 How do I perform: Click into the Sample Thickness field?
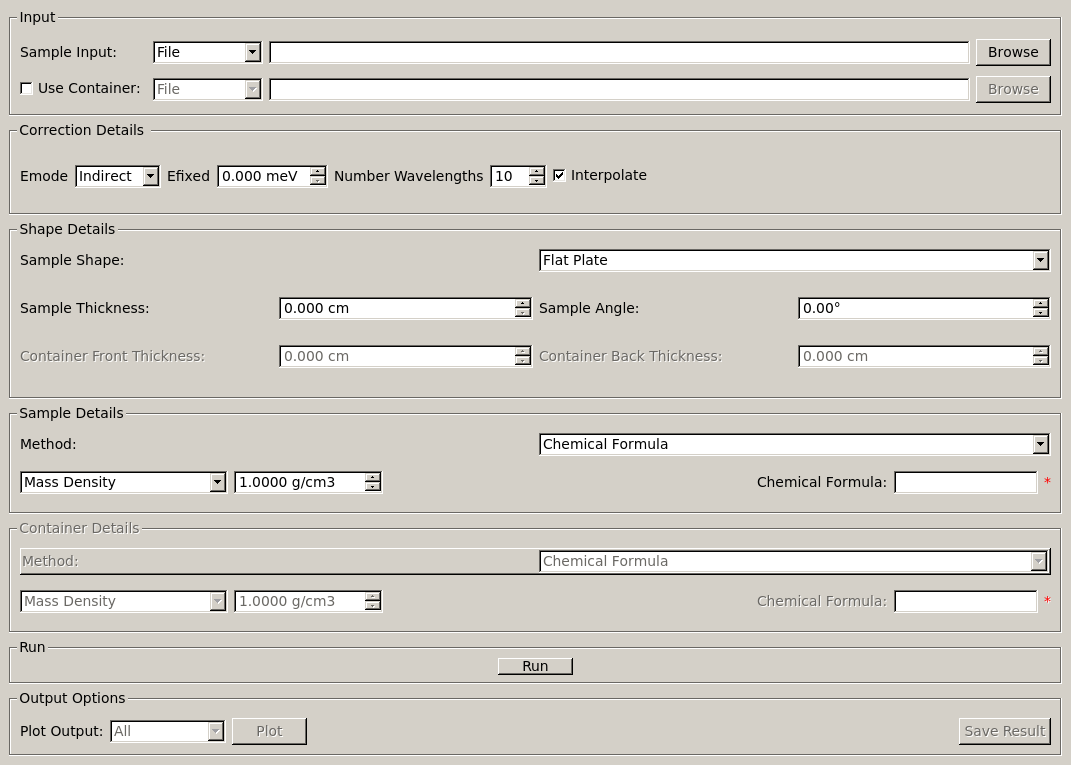click(396, 308)
